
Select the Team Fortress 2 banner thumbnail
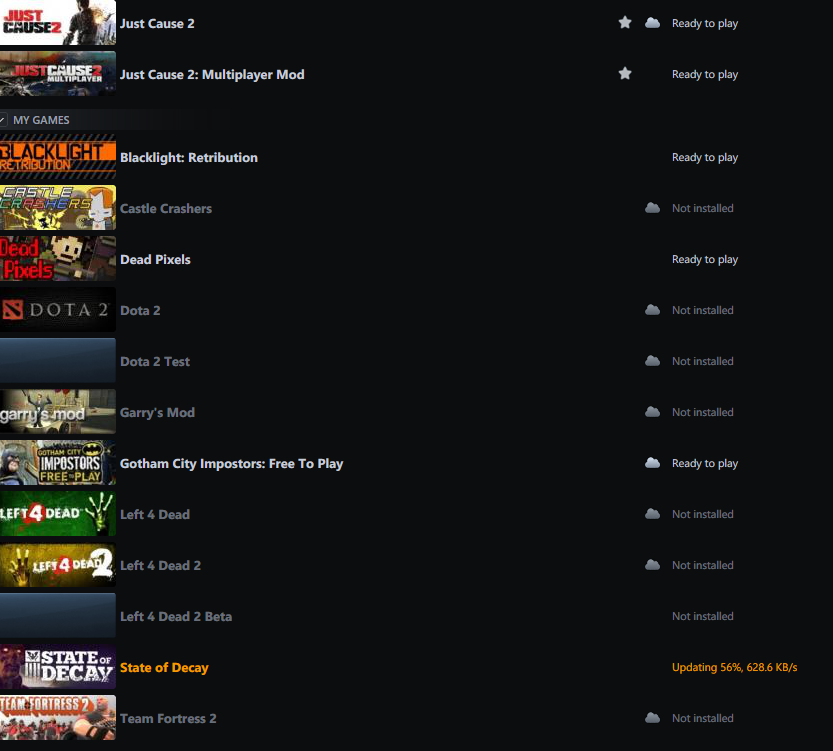(57, 717)
